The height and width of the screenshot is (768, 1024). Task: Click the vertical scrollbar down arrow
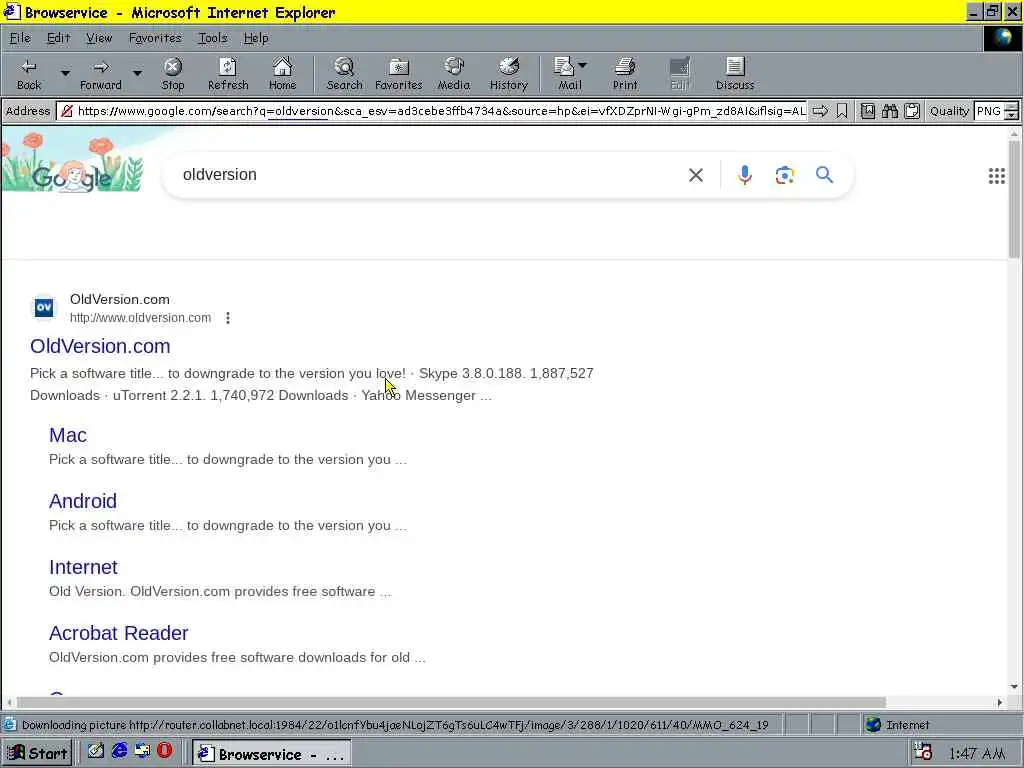click(x=1014, y=687)
